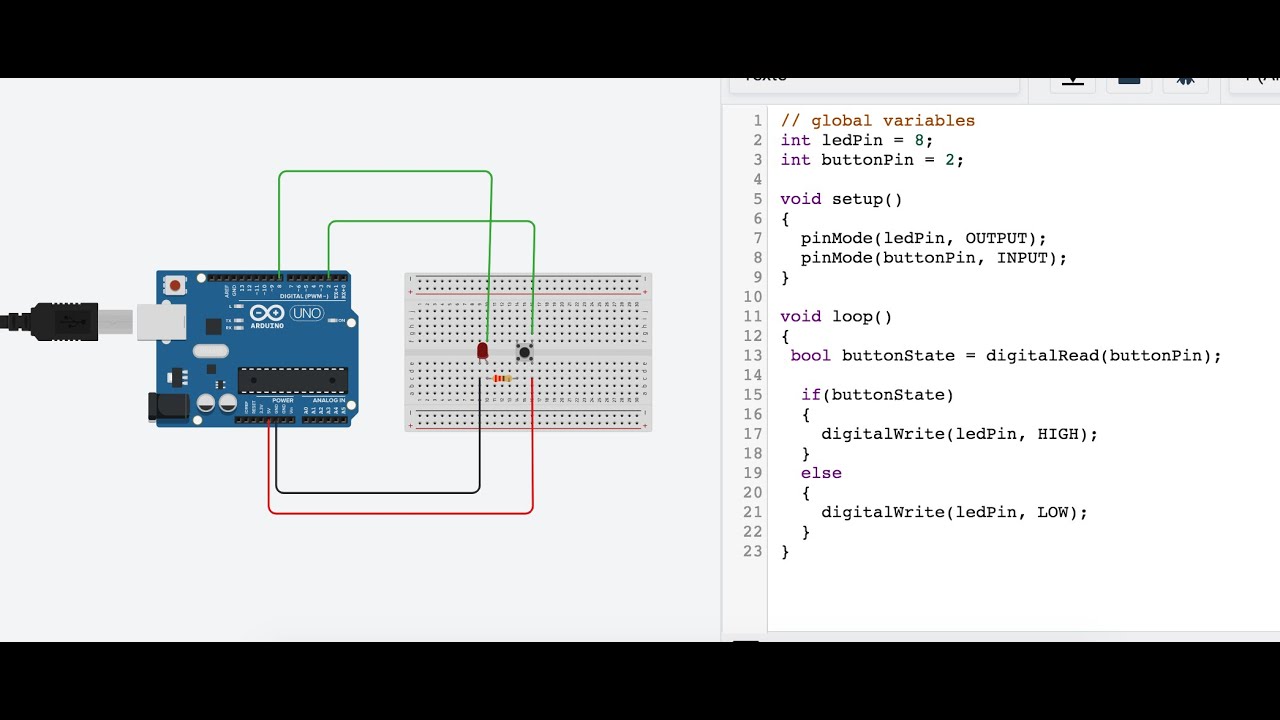Click the 'int buttonPin = 2;' line
This screenshot has width=1280, height=720.
click(x=873, y=160)
